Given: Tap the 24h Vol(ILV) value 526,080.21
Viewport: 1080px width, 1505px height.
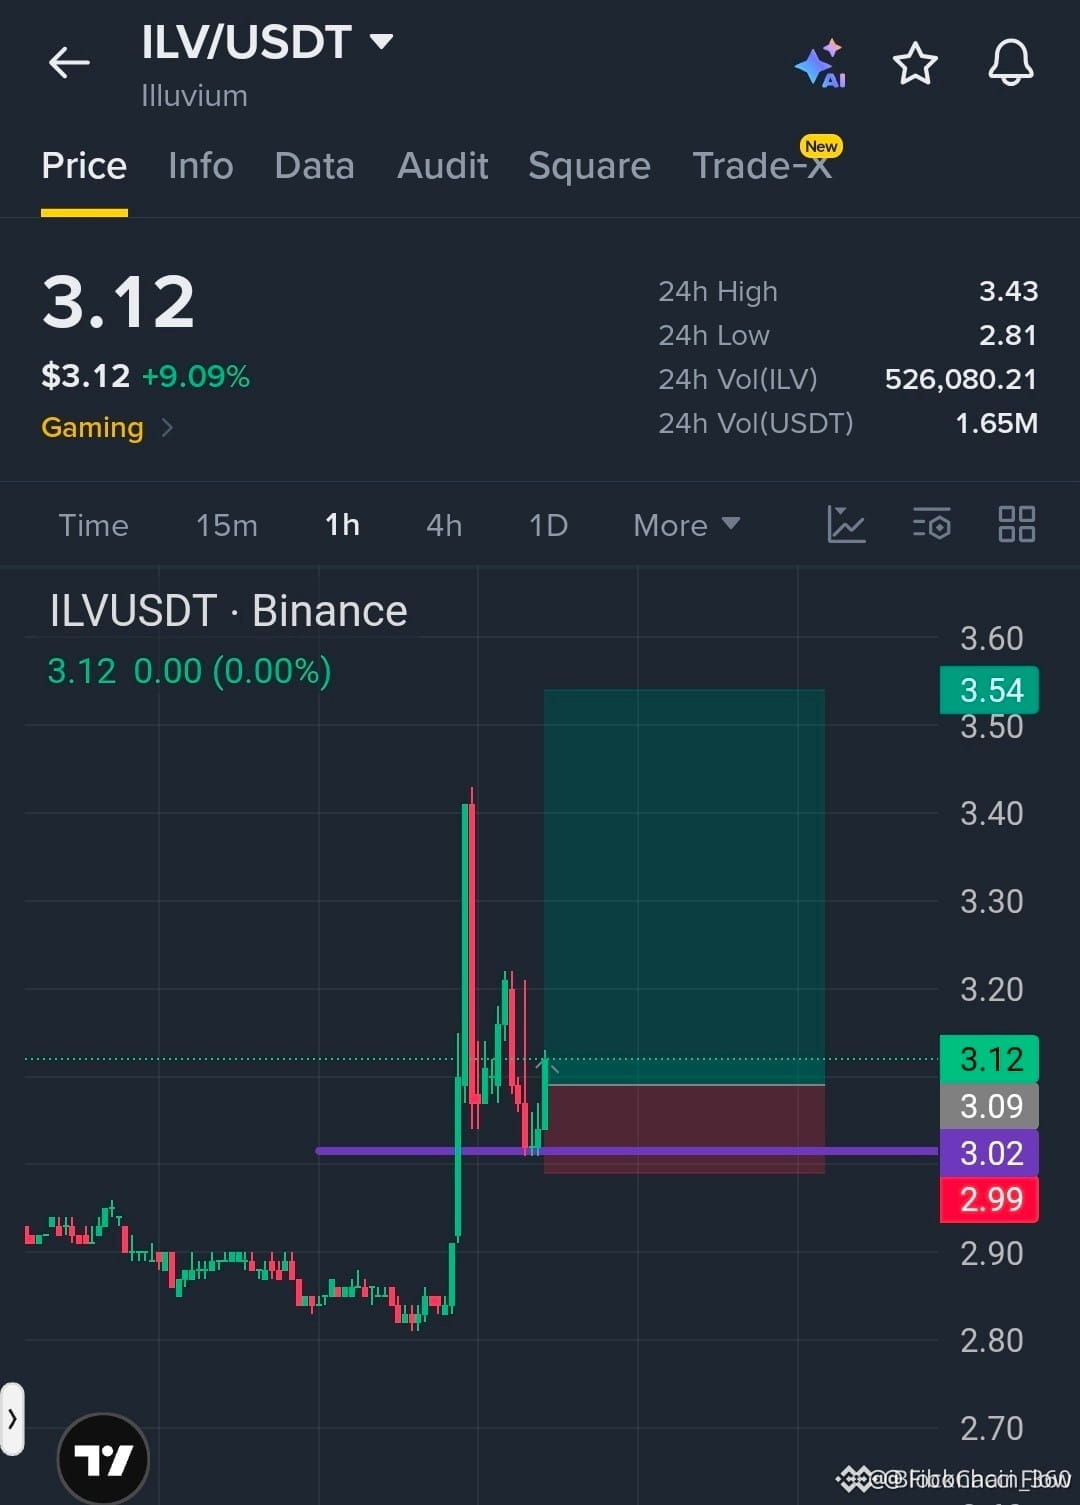Looking at the screenshot, I should (x=961, y=379).
